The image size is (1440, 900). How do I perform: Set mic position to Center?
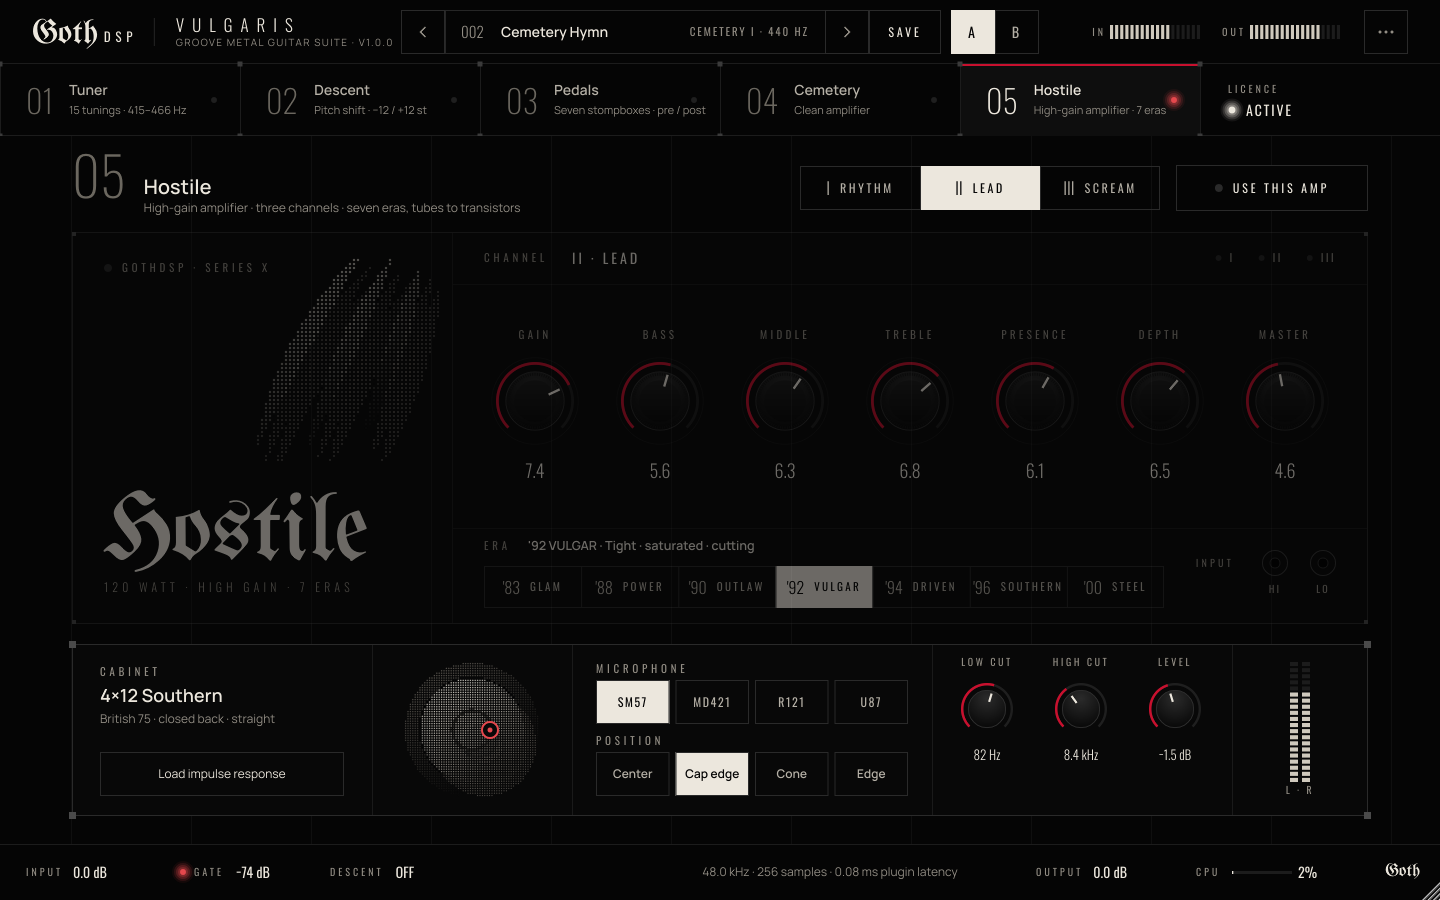[633, 774]
